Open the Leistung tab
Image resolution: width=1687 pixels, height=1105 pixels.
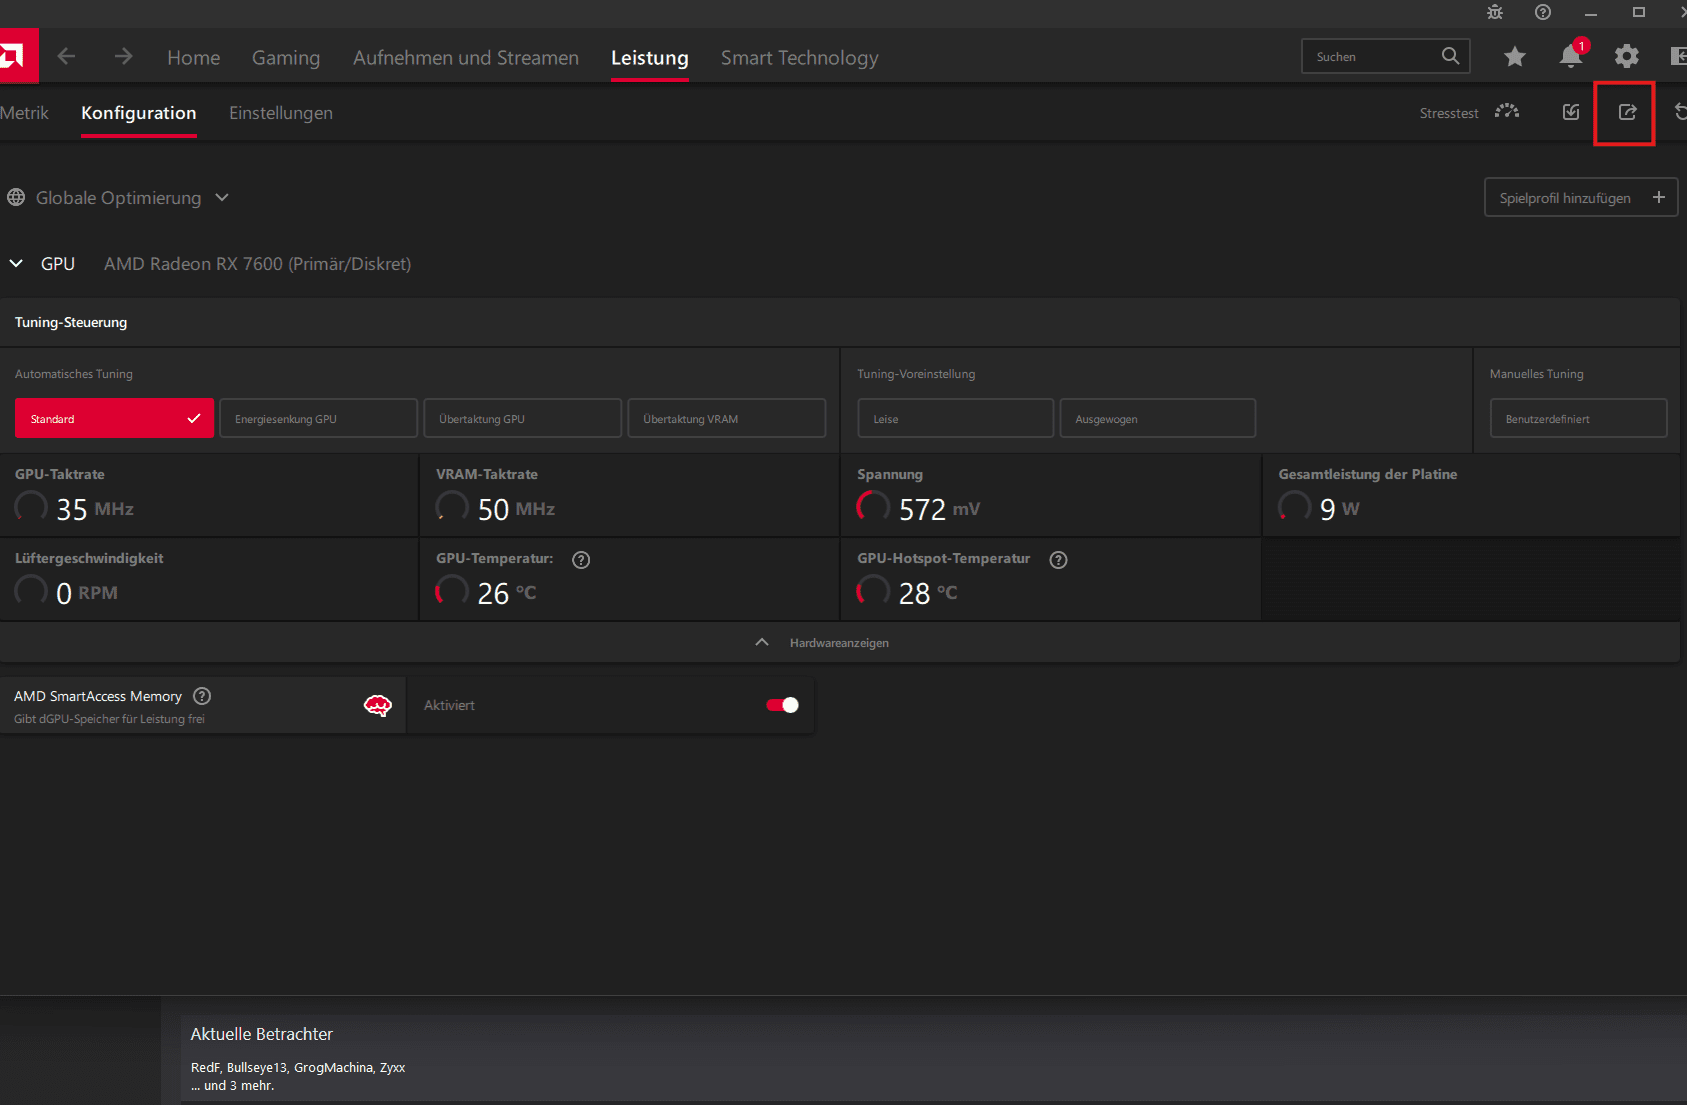pos(650,58)
